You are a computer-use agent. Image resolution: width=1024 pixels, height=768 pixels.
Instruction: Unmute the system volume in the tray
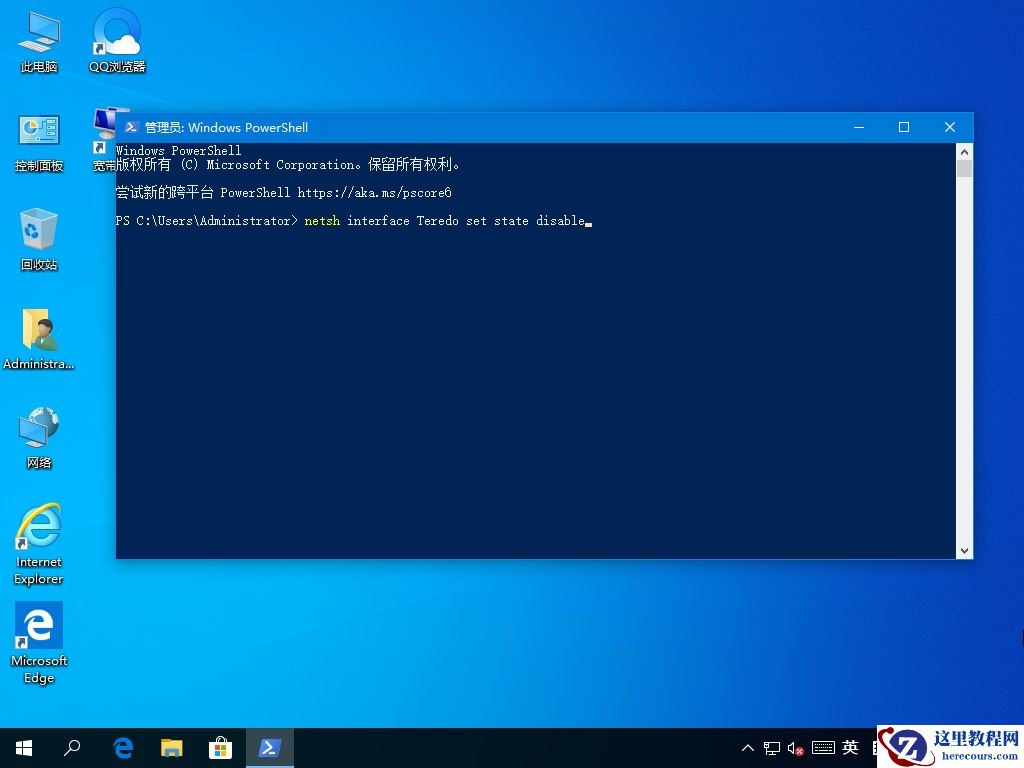[795, 747]
